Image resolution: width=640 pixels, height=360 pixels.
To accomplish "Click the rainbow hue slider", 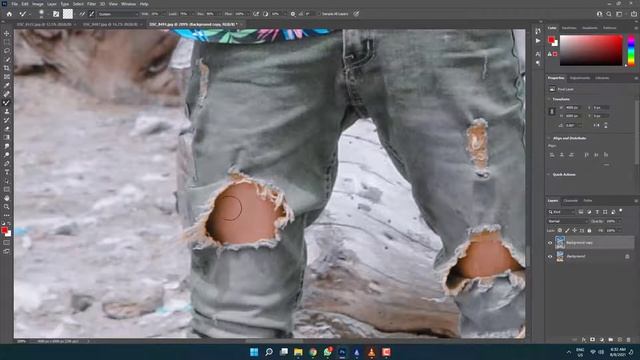I will coord(631,50).
